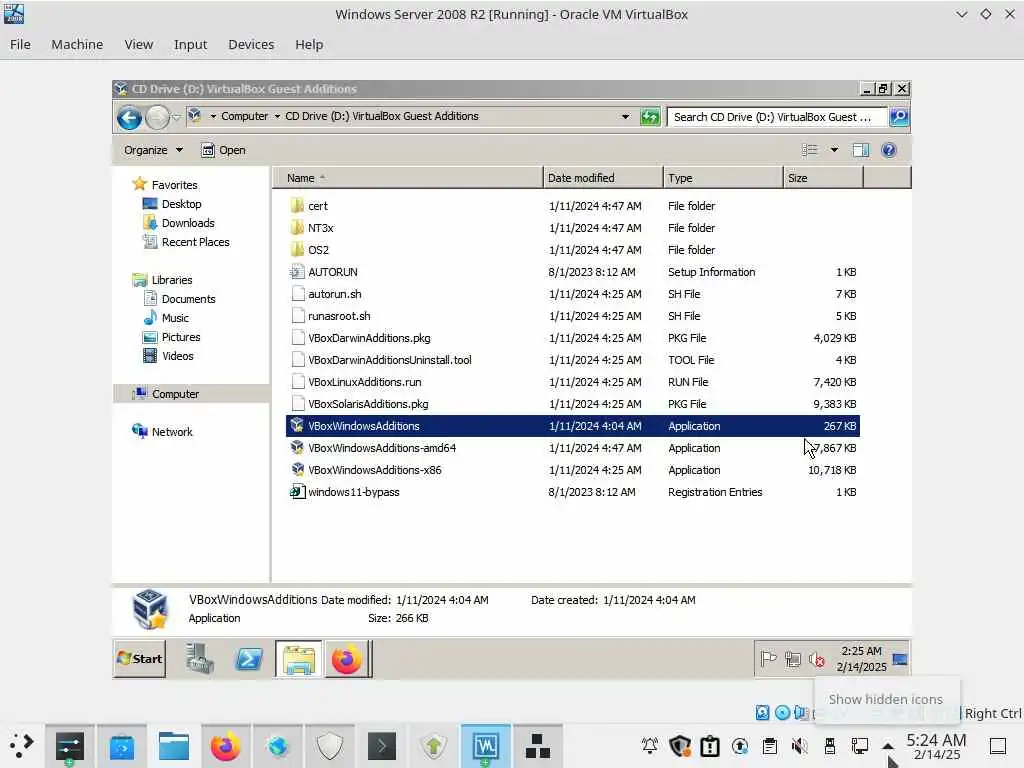Go back with the Explorer back arrow
This screenshot has width=1024, height=768.
[x=129, y=118]
